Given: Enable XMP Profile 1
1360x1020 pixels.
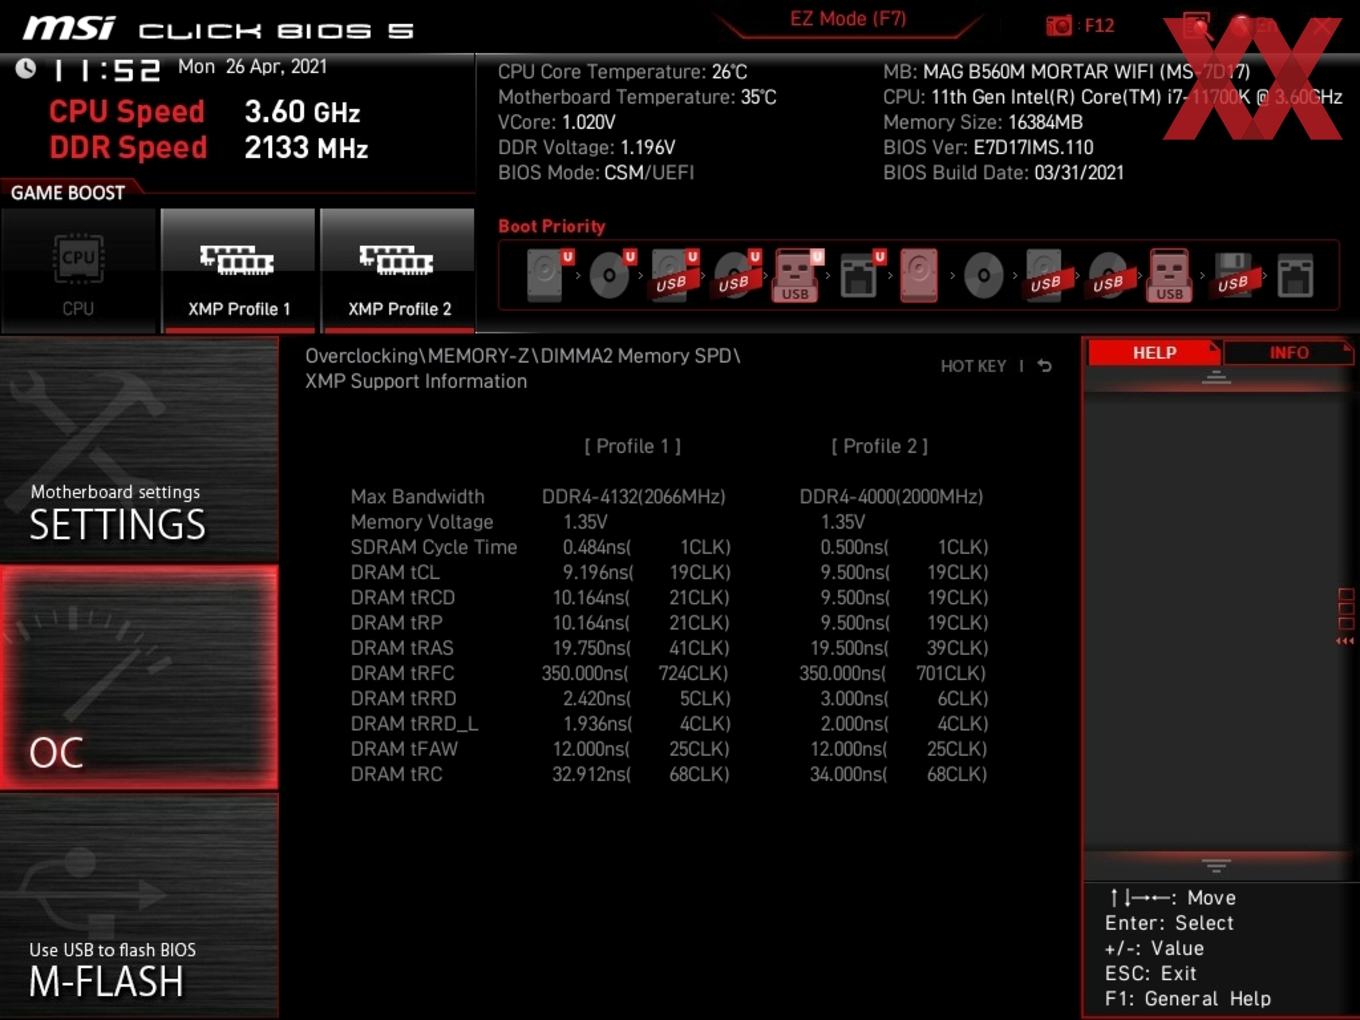Looking at the screenshot, I should tap(238, 271).
